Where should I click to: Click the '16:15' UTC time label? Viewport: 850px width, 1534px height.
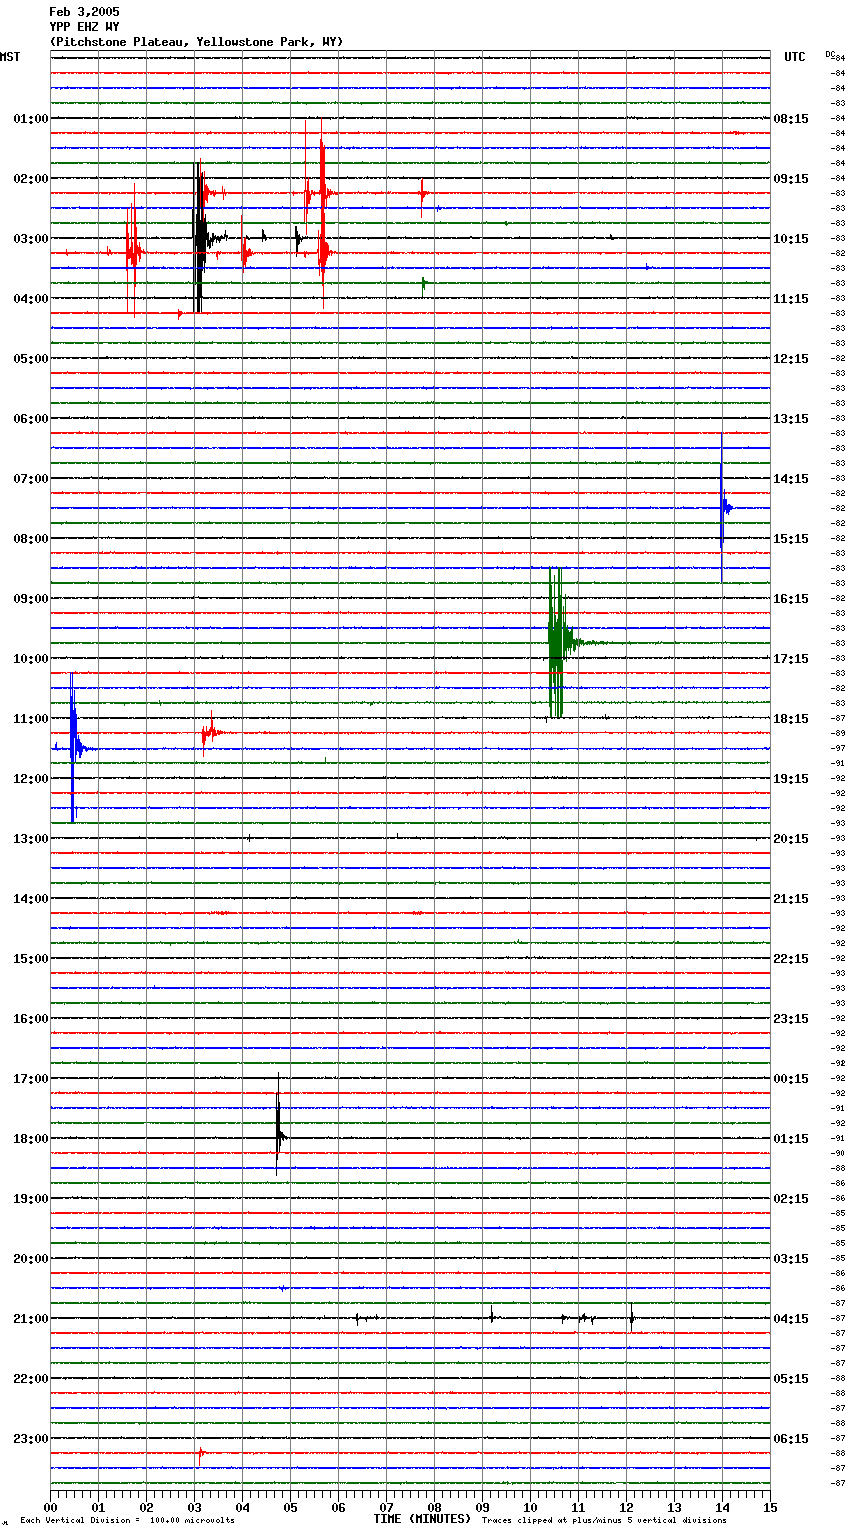coord(791,599)
